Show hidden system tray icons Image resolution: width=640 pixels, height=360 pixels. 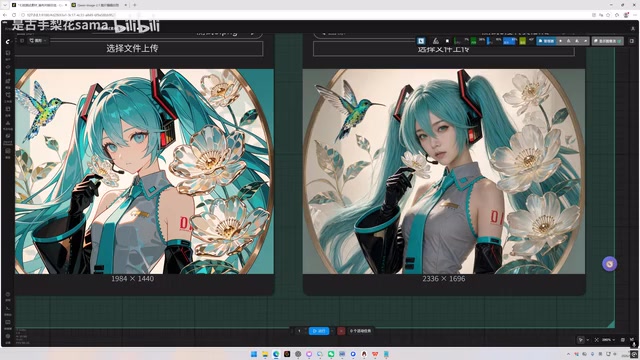(568, 354)
